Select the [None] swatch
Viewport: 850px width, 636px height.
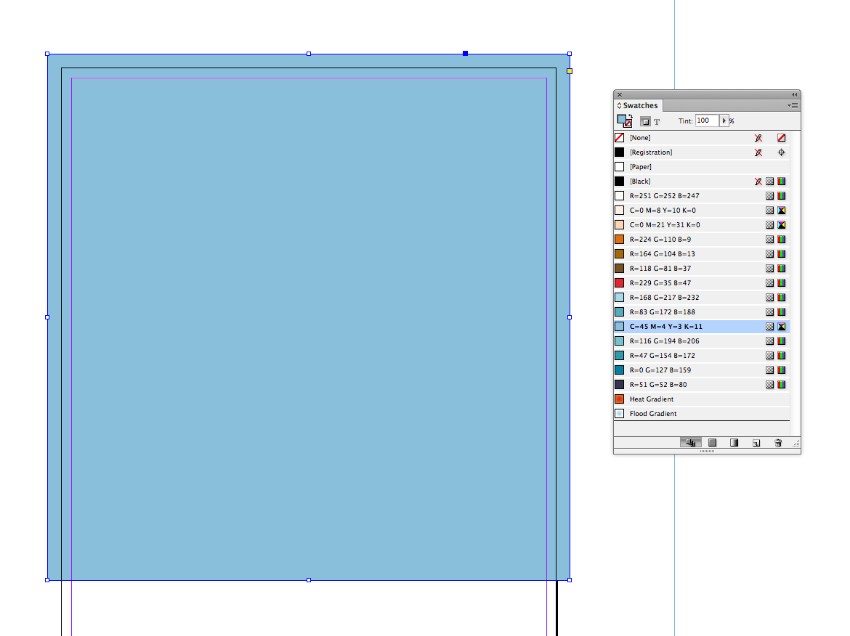[701, 138]
